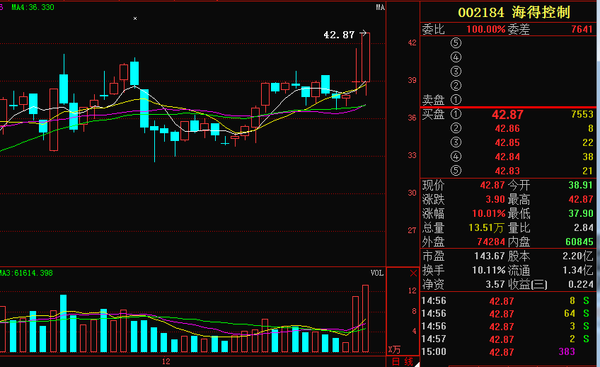Screen dimensions: 600x367
Task: Click the 委比 100.00% value
Action: coord(486,29)
